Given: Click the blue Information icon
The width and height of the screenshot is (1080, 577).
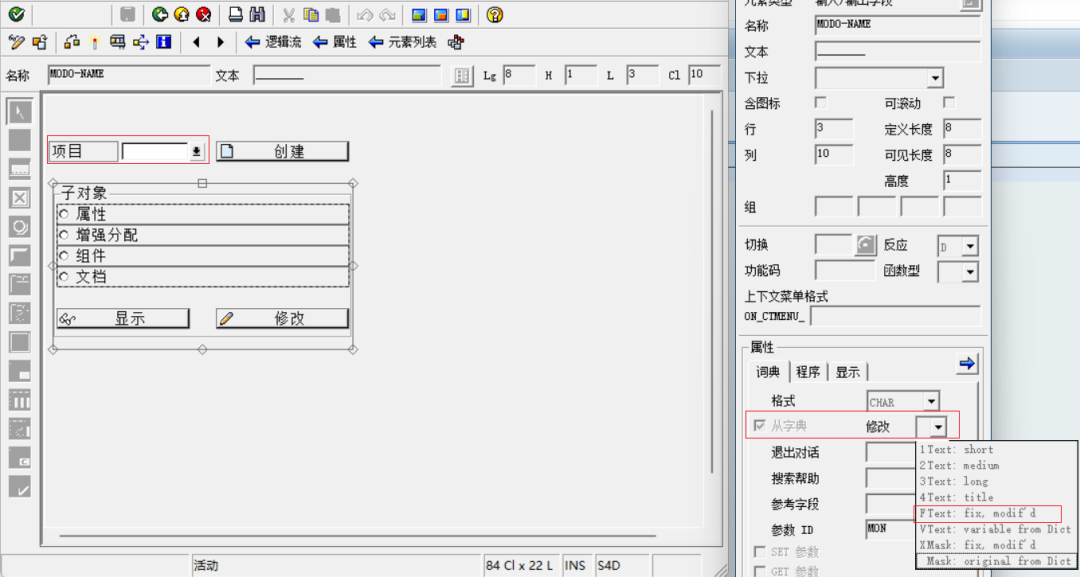Looking at the screenshot, I should pyautogui.click(x=164, y=42).
